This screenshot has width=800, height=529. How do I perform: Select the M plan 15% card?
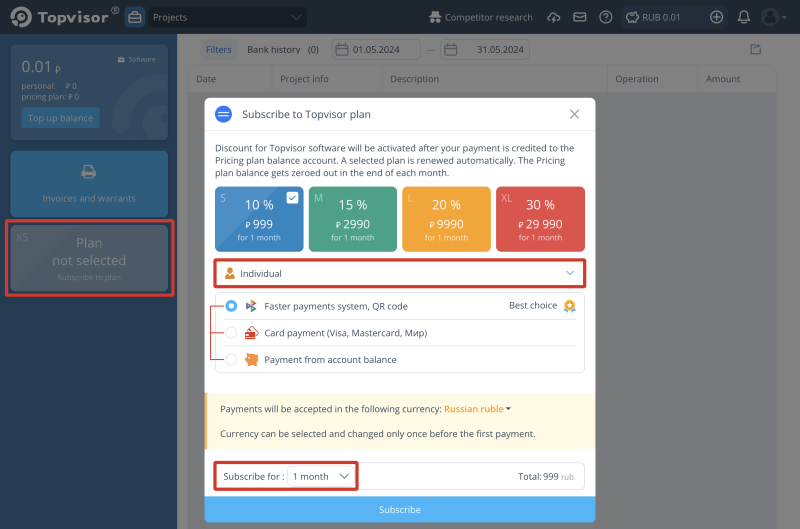click(353, 219)
